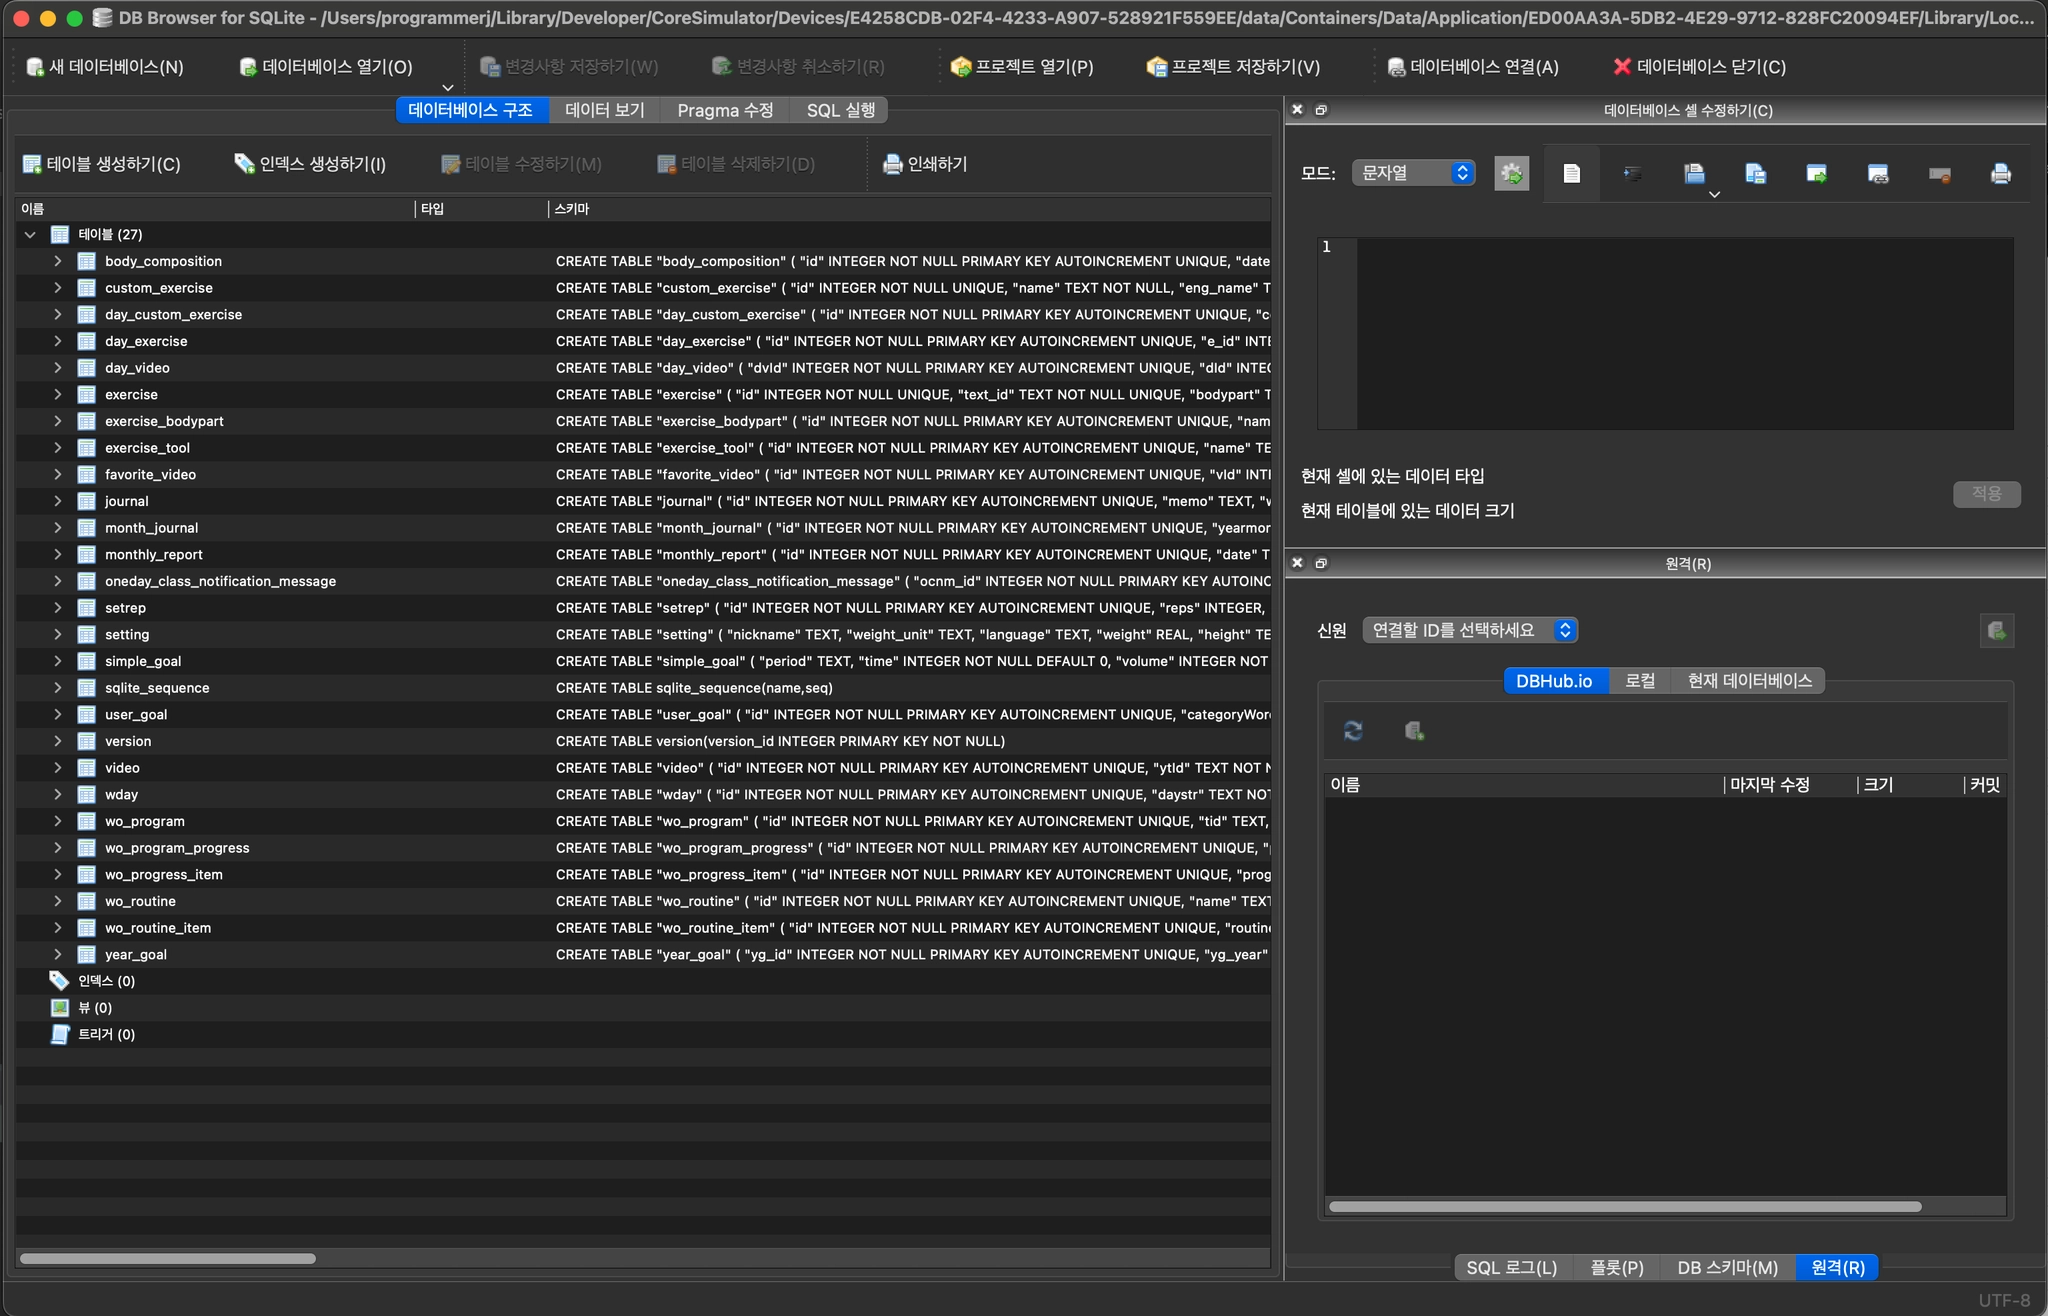
Task: Select the 로컬 tab in remote panel
Action: [x=1639, y=681]
